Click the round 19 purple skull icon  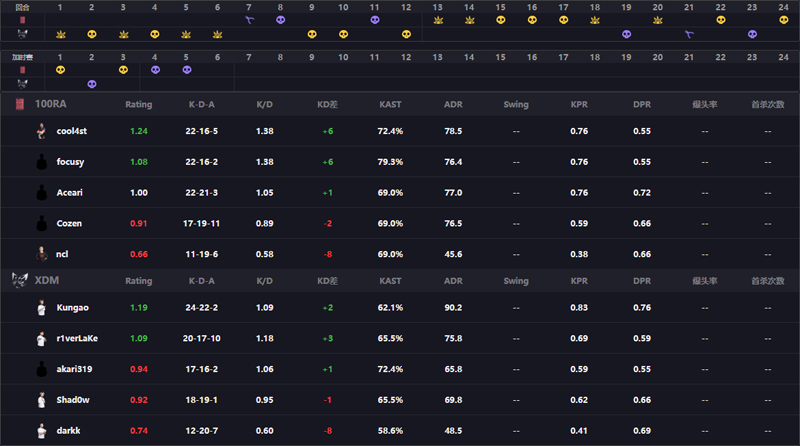click(627, 34)
